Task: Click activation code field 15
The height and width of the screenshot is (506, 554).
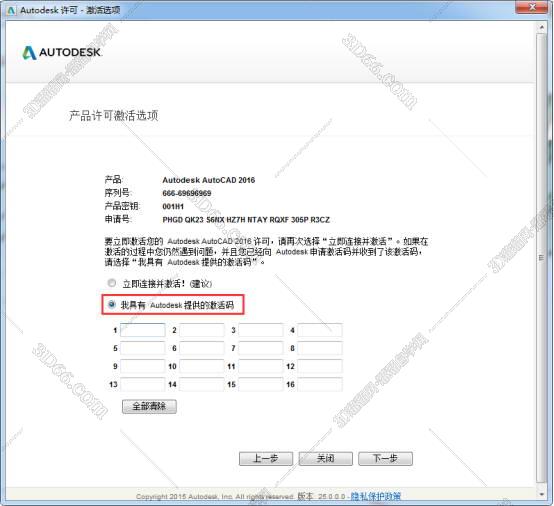Action: (x=261, y=384)
